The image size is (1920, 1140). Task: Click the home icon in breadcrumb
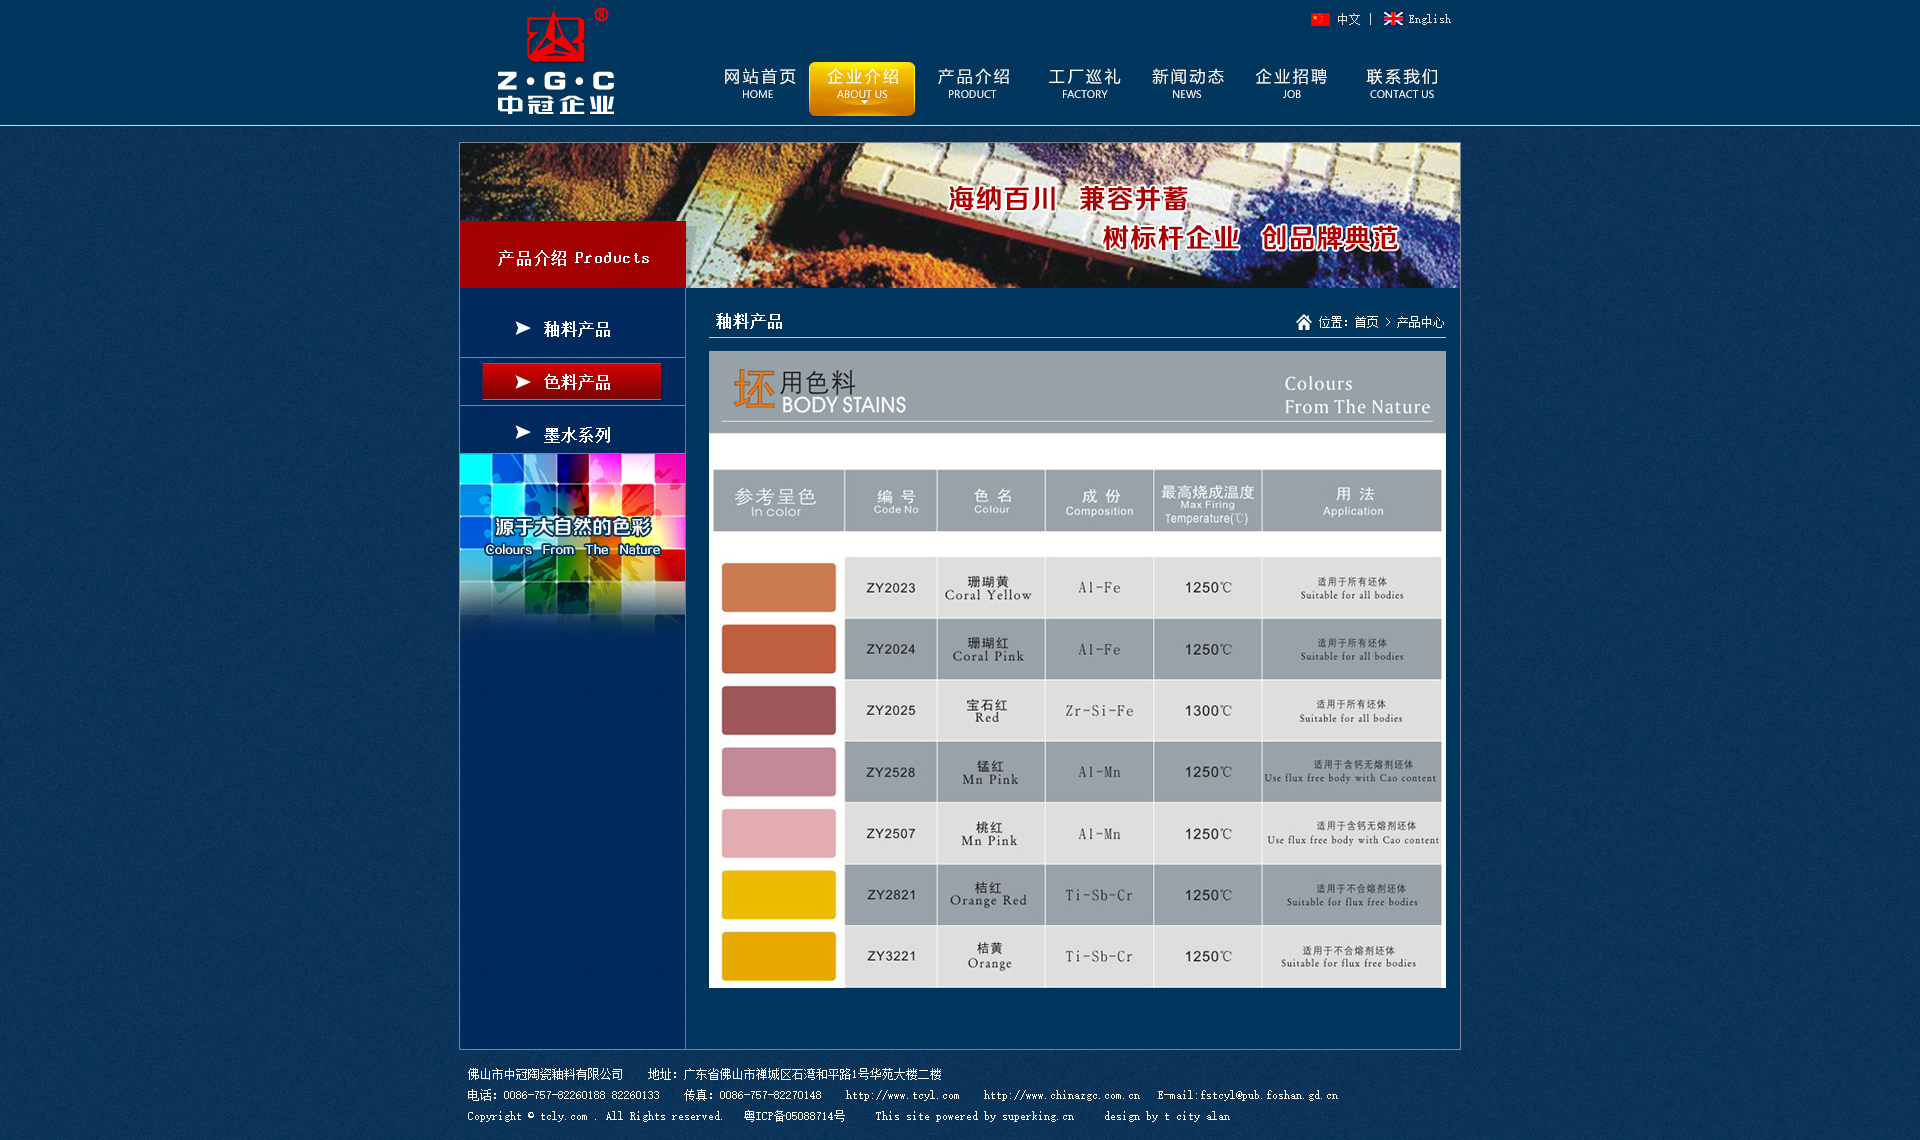tap(1303, 322)
